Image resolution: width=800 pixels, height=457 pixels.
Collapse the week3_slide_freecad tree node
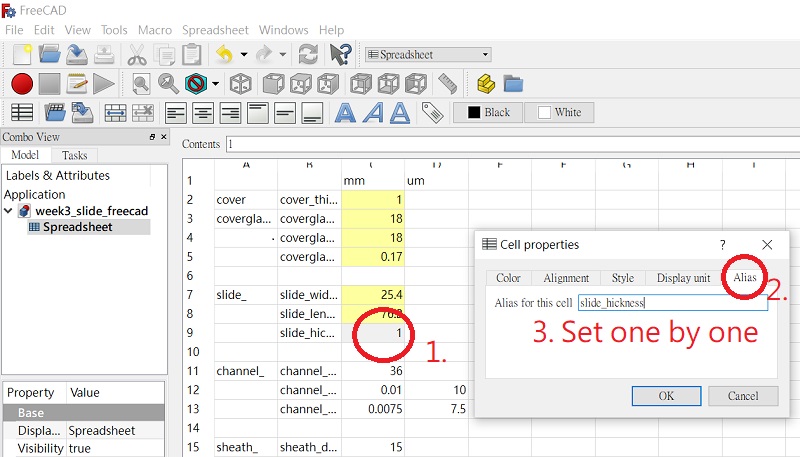[8, 211]
